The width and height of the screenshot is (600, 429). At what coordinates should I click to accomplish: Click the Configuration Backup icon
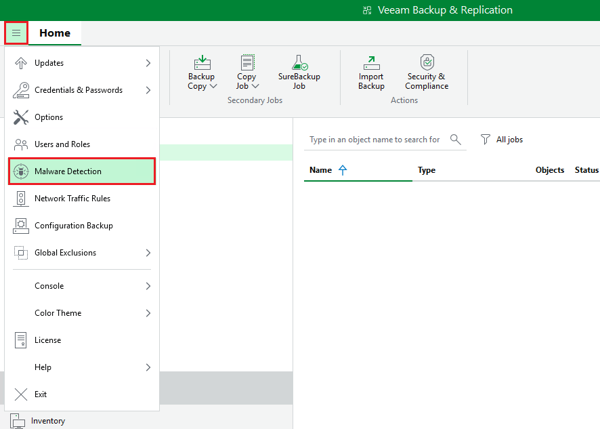coord(21,226)
